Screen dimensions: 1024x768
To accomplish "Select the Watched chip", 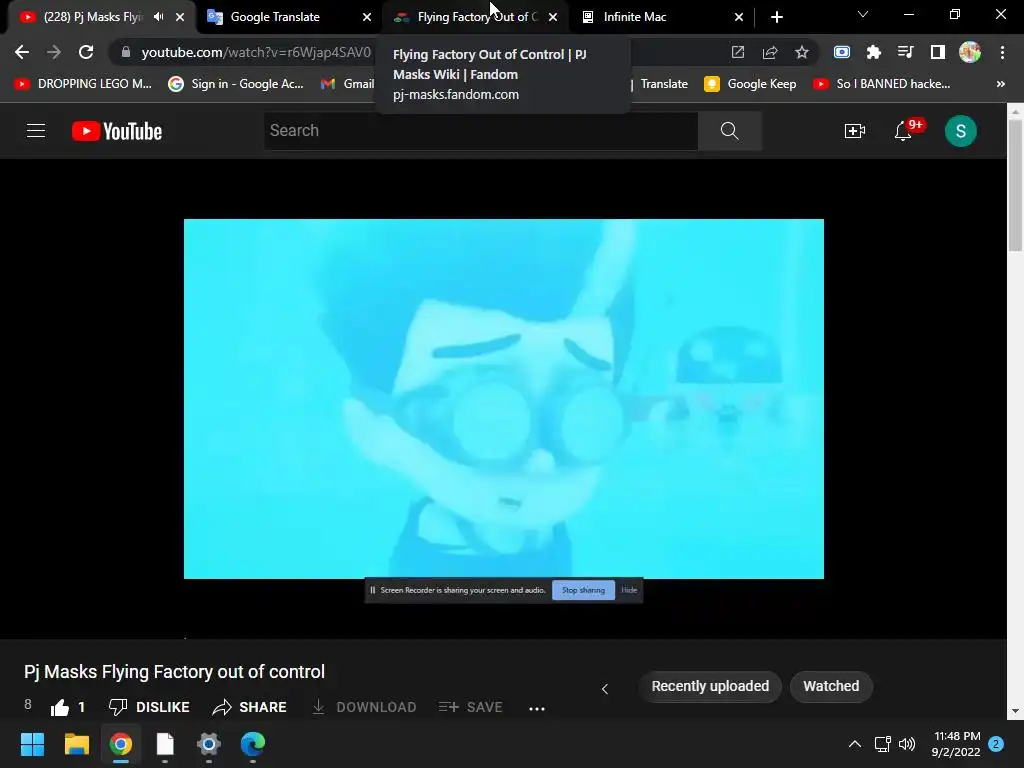I will 831,686.
